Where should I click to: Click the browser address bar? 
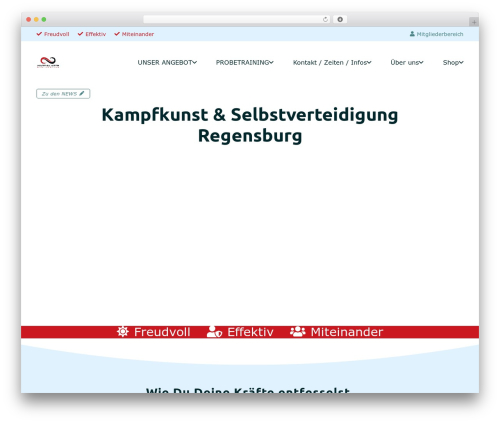pyautogui.click(x=237, y=19)
